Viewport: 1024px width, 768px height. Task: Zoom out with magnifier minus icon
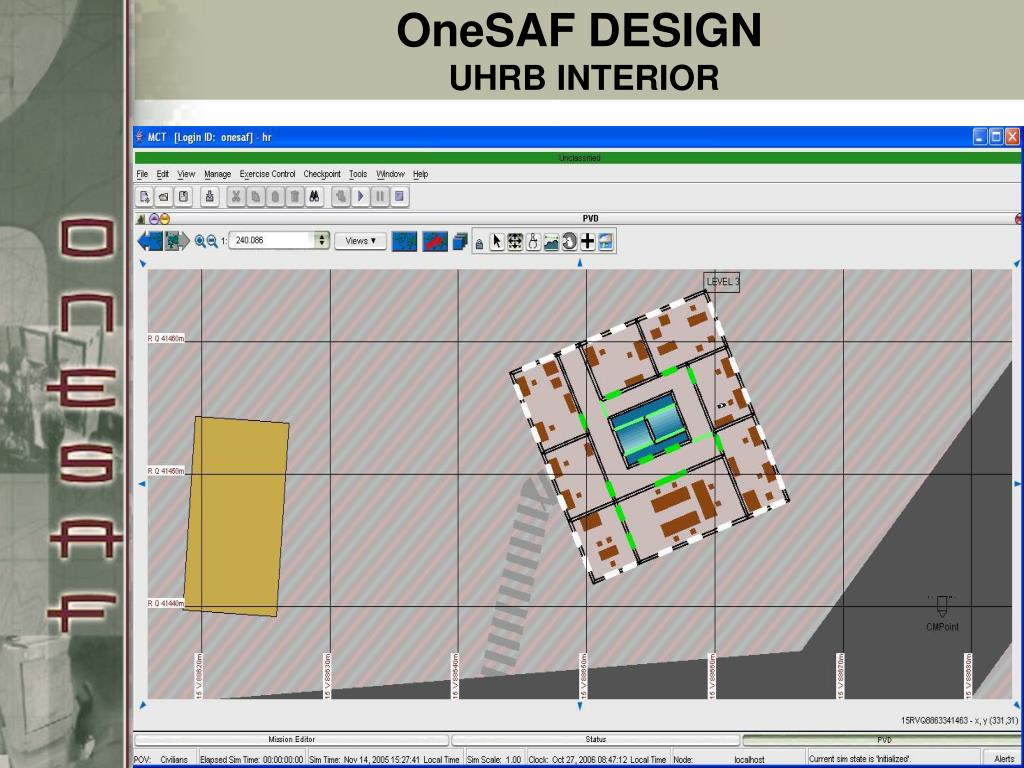point(212,241)
